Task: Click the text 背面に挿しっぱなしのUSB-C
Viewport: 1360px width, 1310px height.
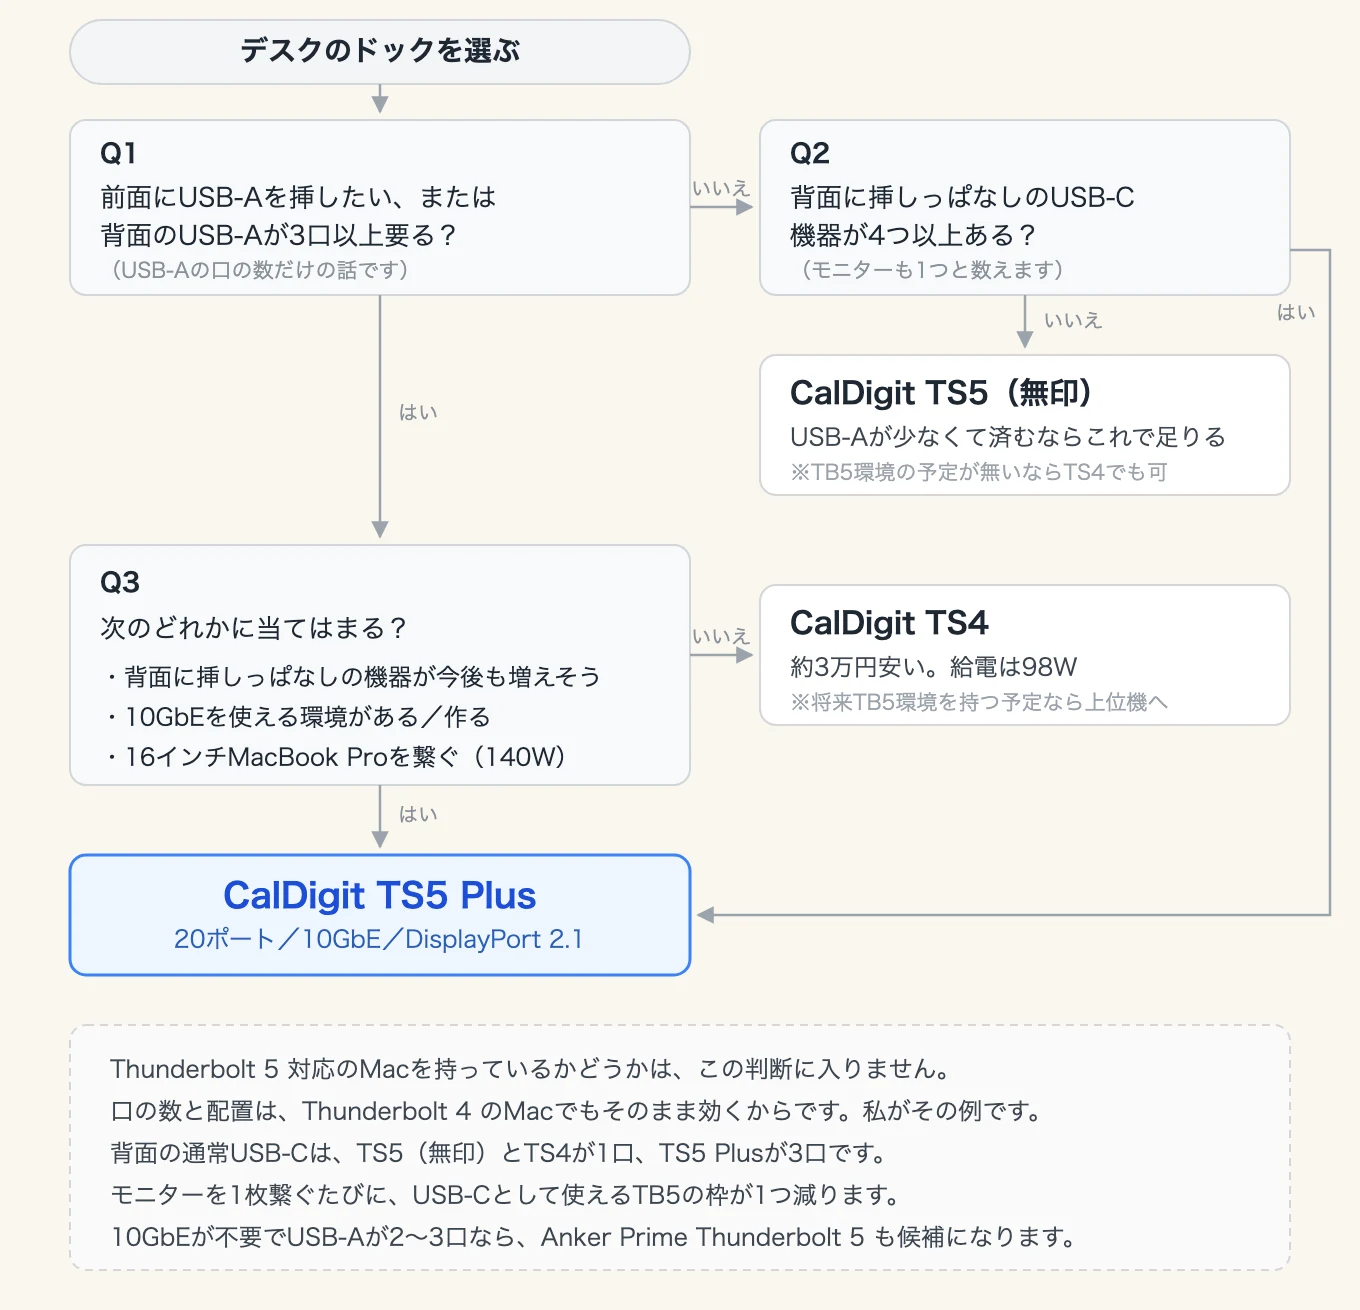Action: tap(962, 197)
